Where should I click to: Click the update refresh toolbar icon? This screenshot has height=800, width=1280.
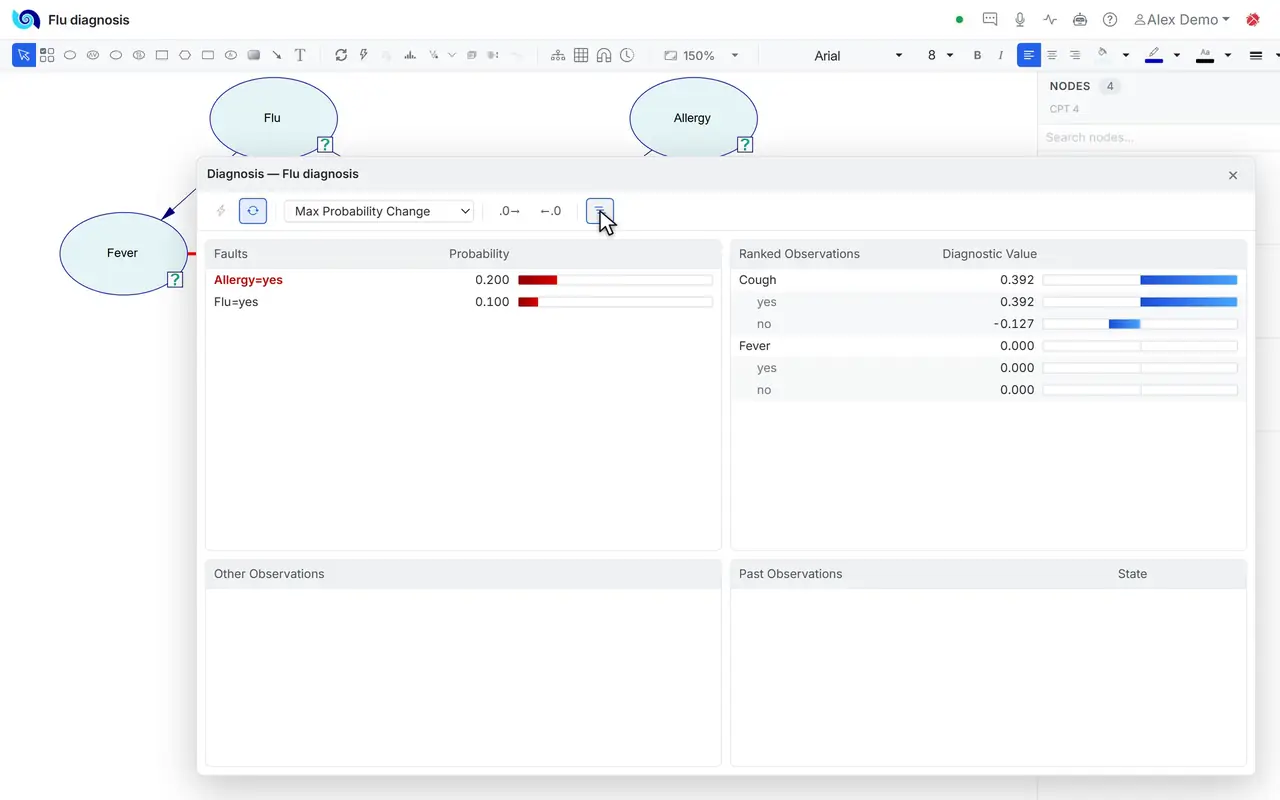[341, 56]
